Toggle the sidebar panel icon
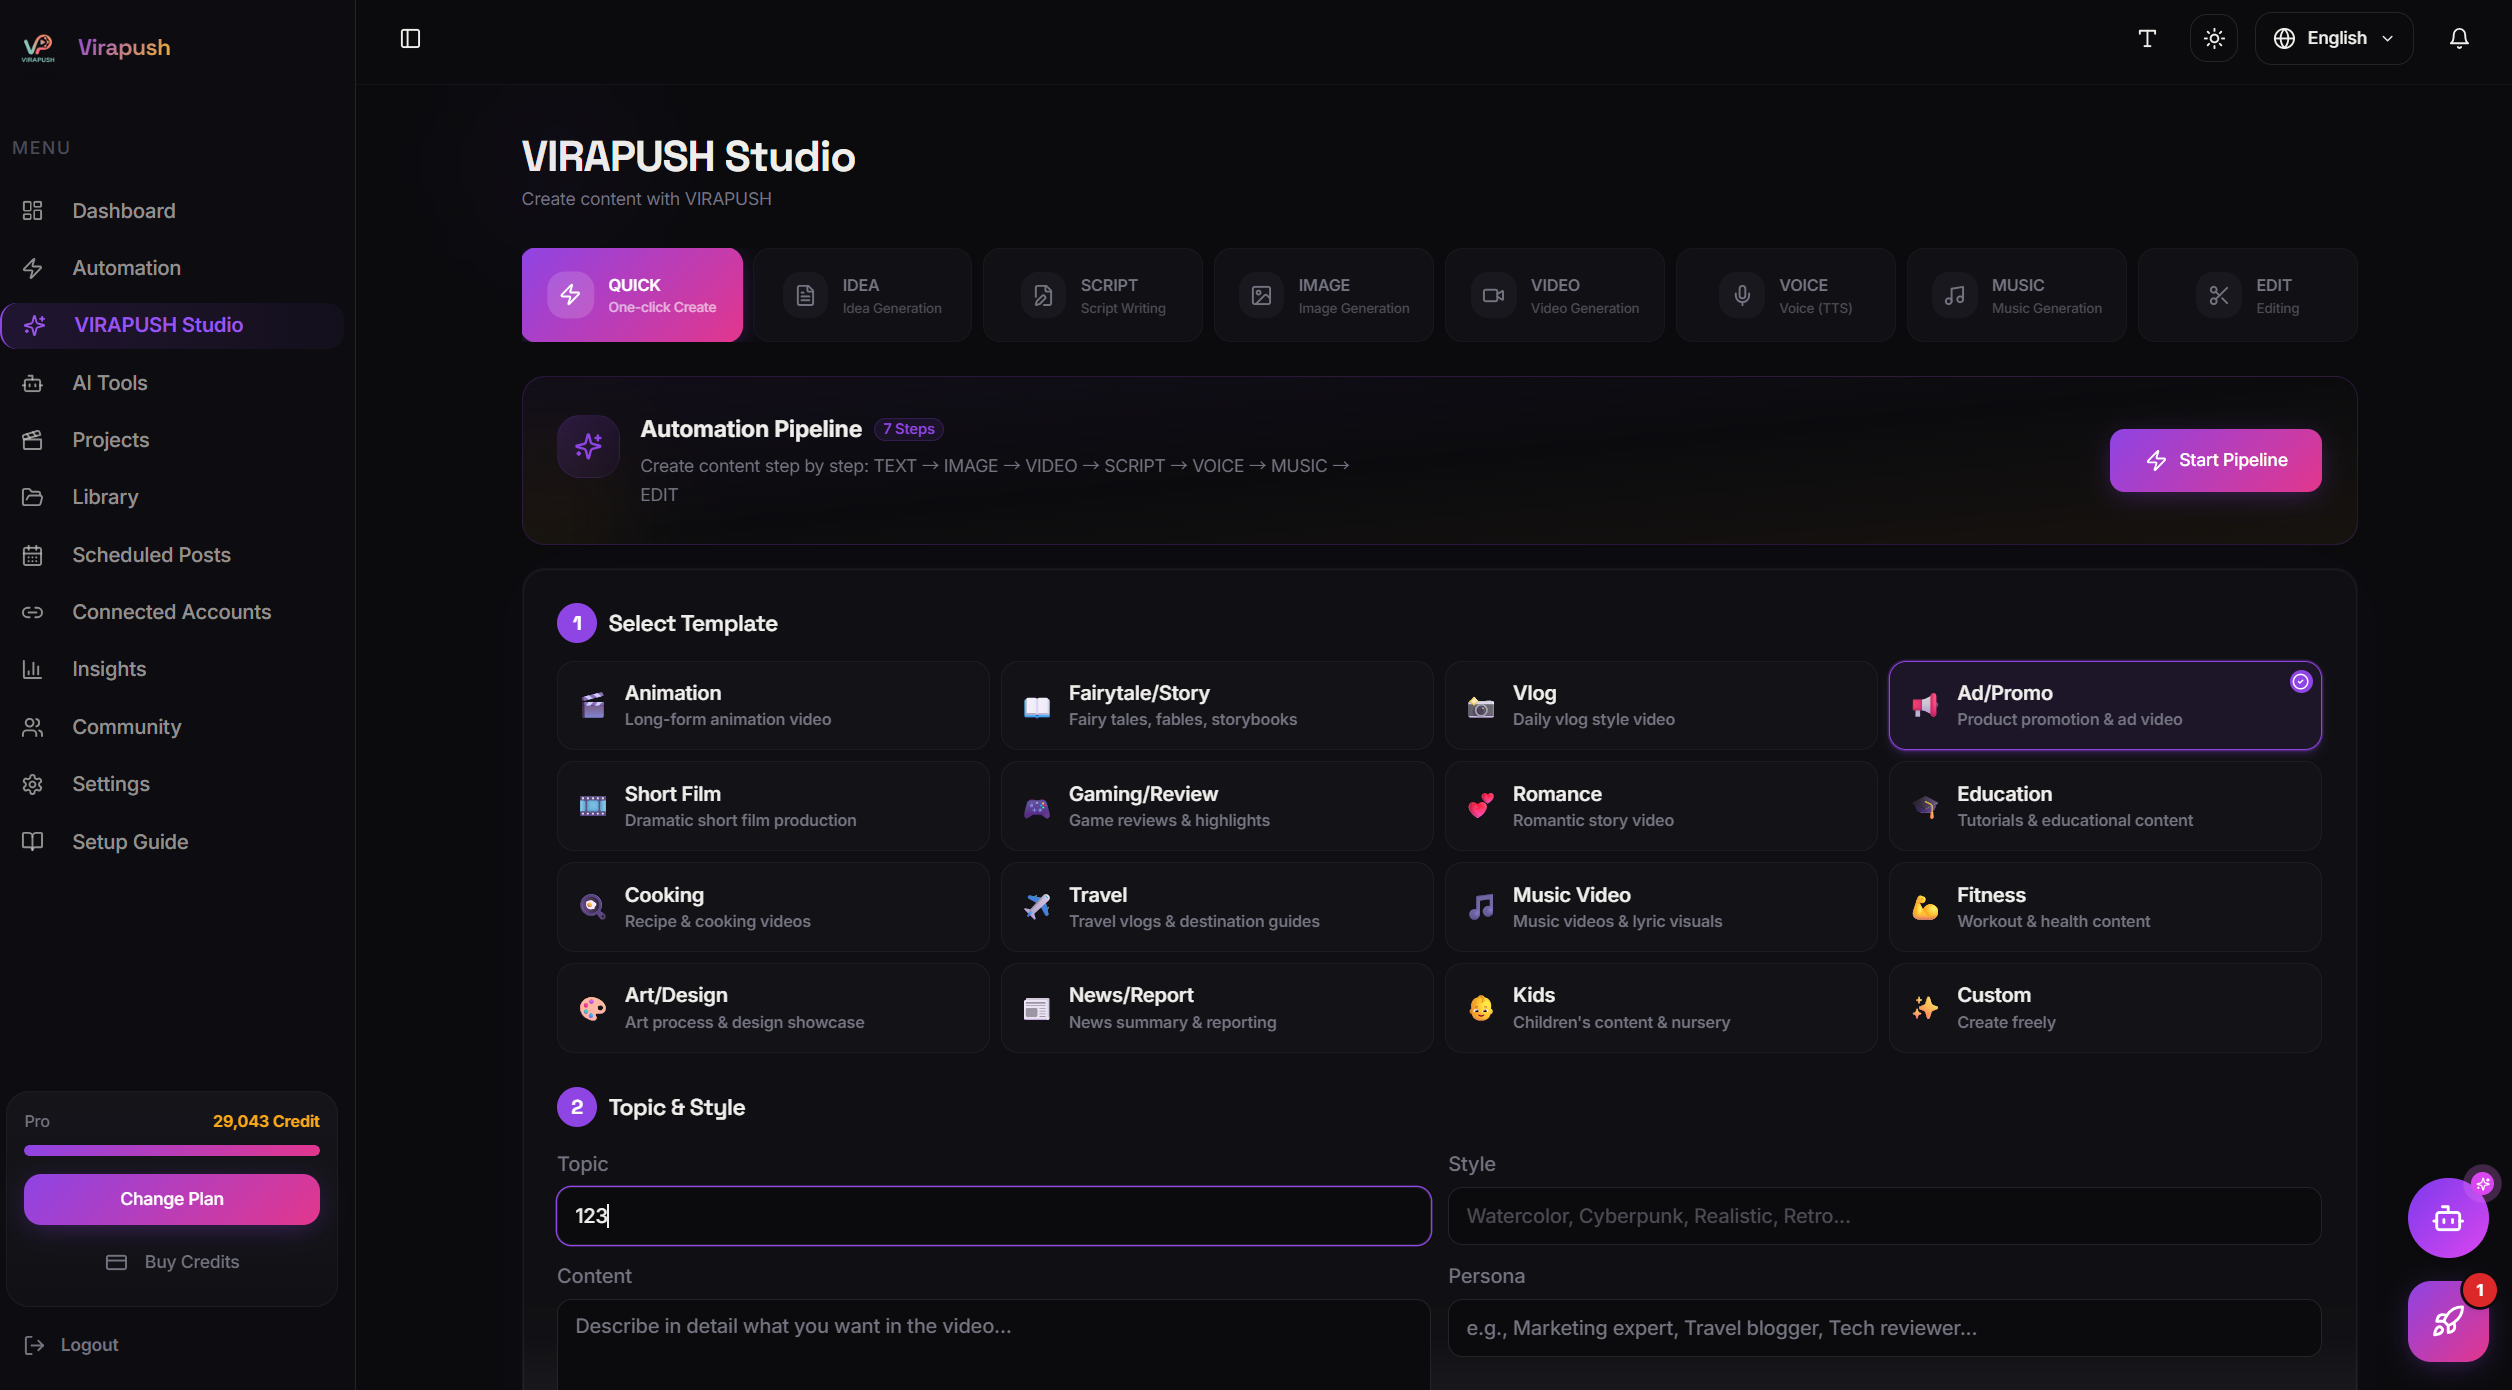The image size is (2512, 1390). (x=410, y=38)
